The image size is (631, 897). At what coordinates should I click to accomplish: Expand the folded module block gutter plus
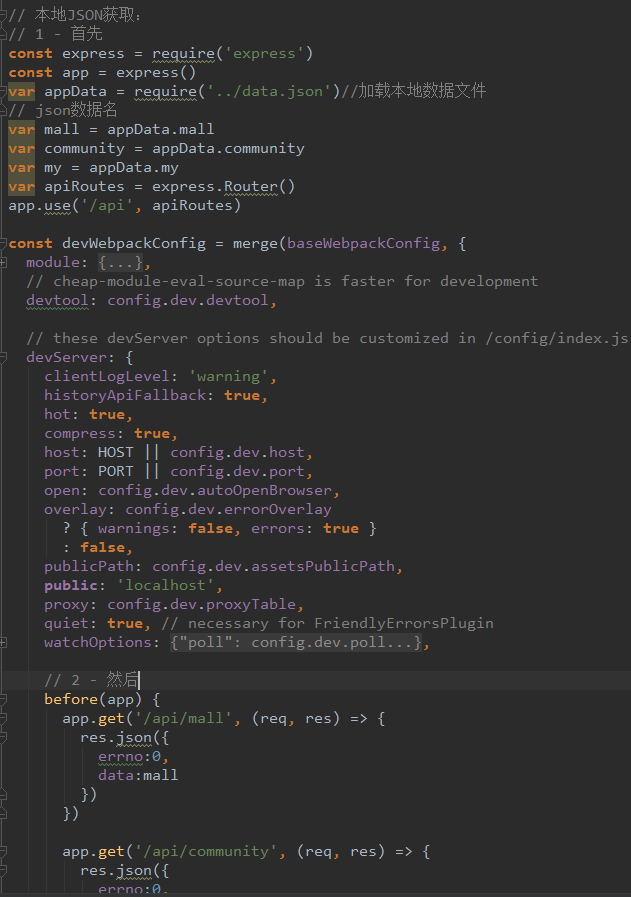[3, 263]
